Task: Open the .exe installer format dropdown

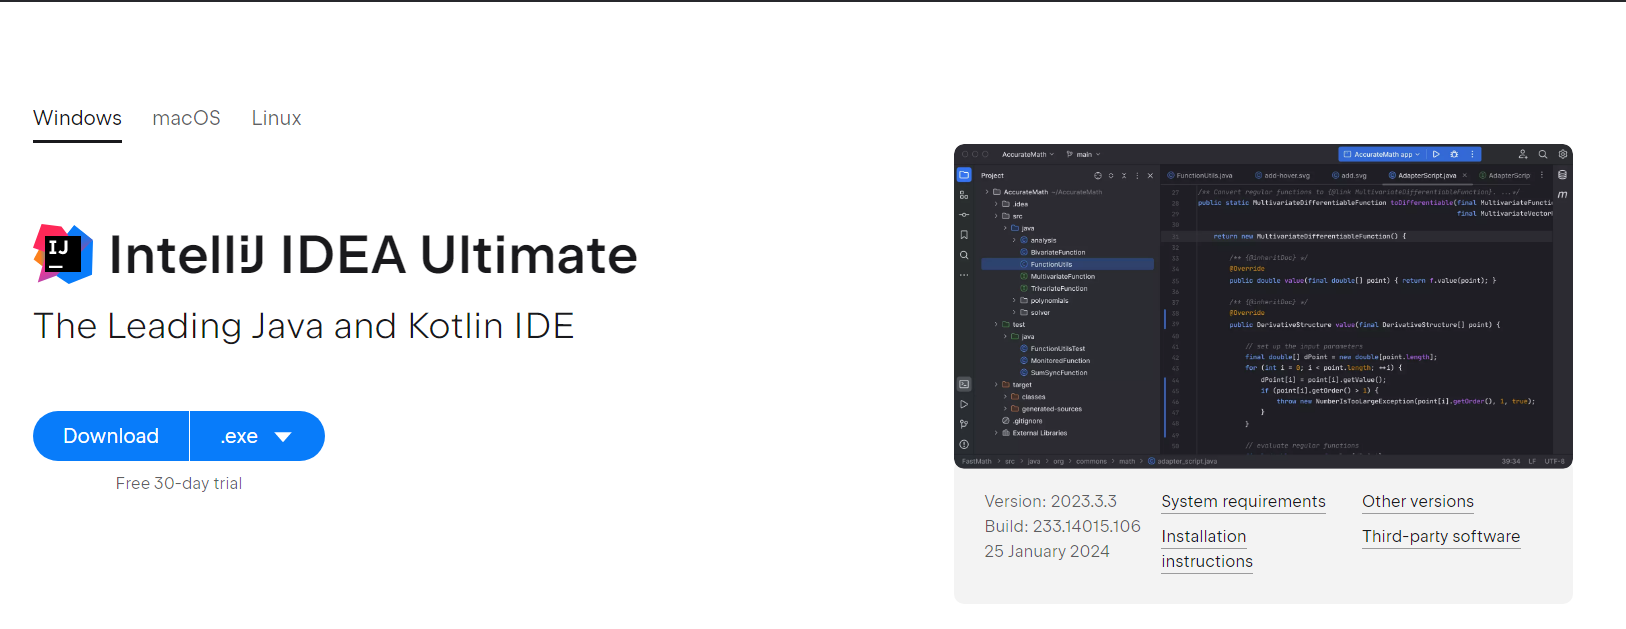Action: (x=257, y=436)
